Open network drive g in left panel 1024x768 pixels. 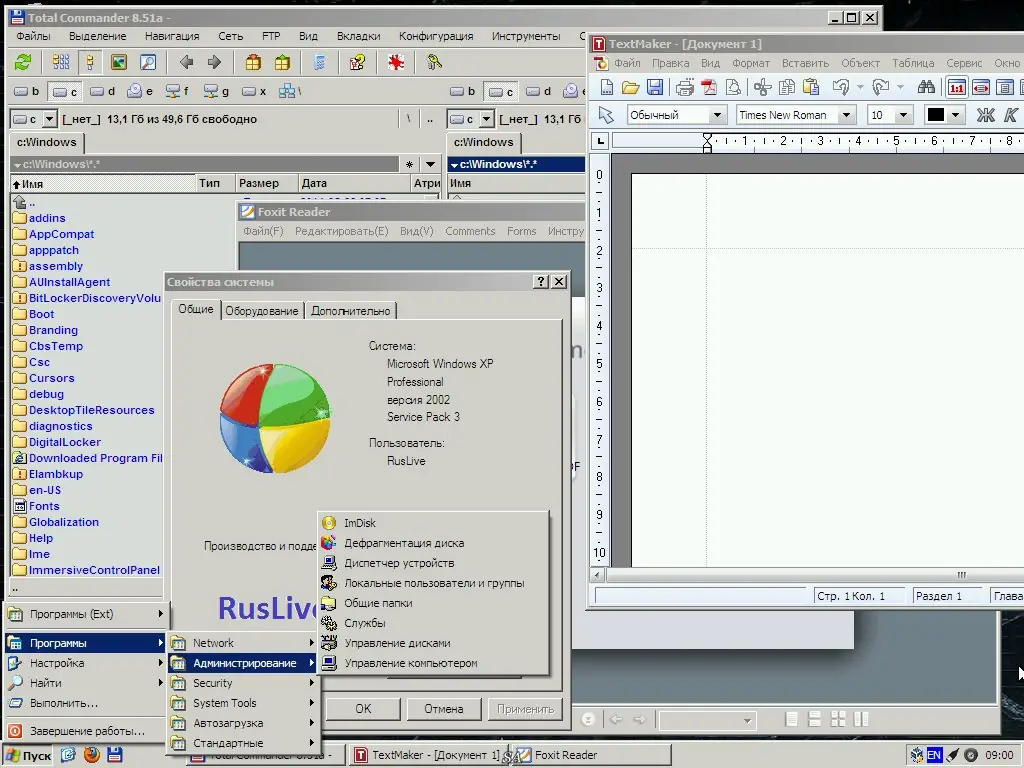216,91
